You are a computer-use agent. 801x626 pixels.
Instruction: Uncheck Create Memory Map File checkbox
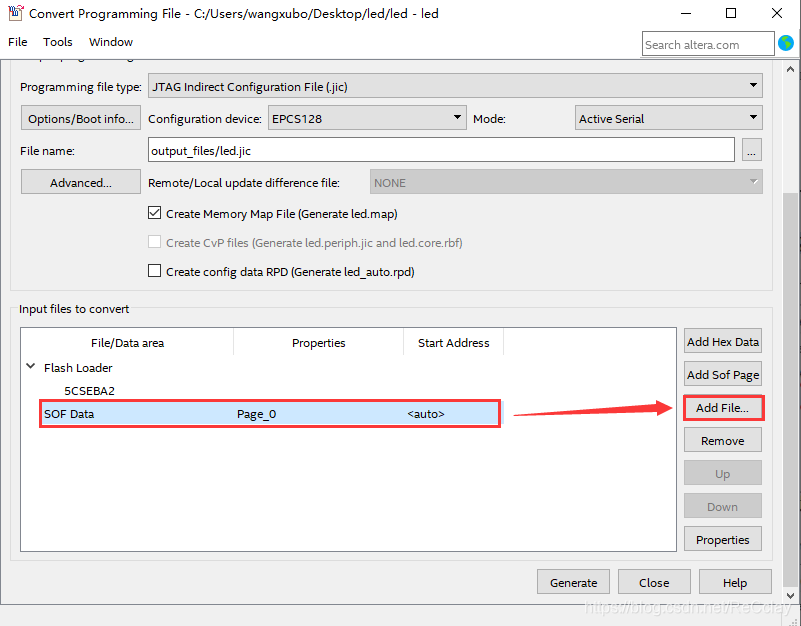click(154, 213)
